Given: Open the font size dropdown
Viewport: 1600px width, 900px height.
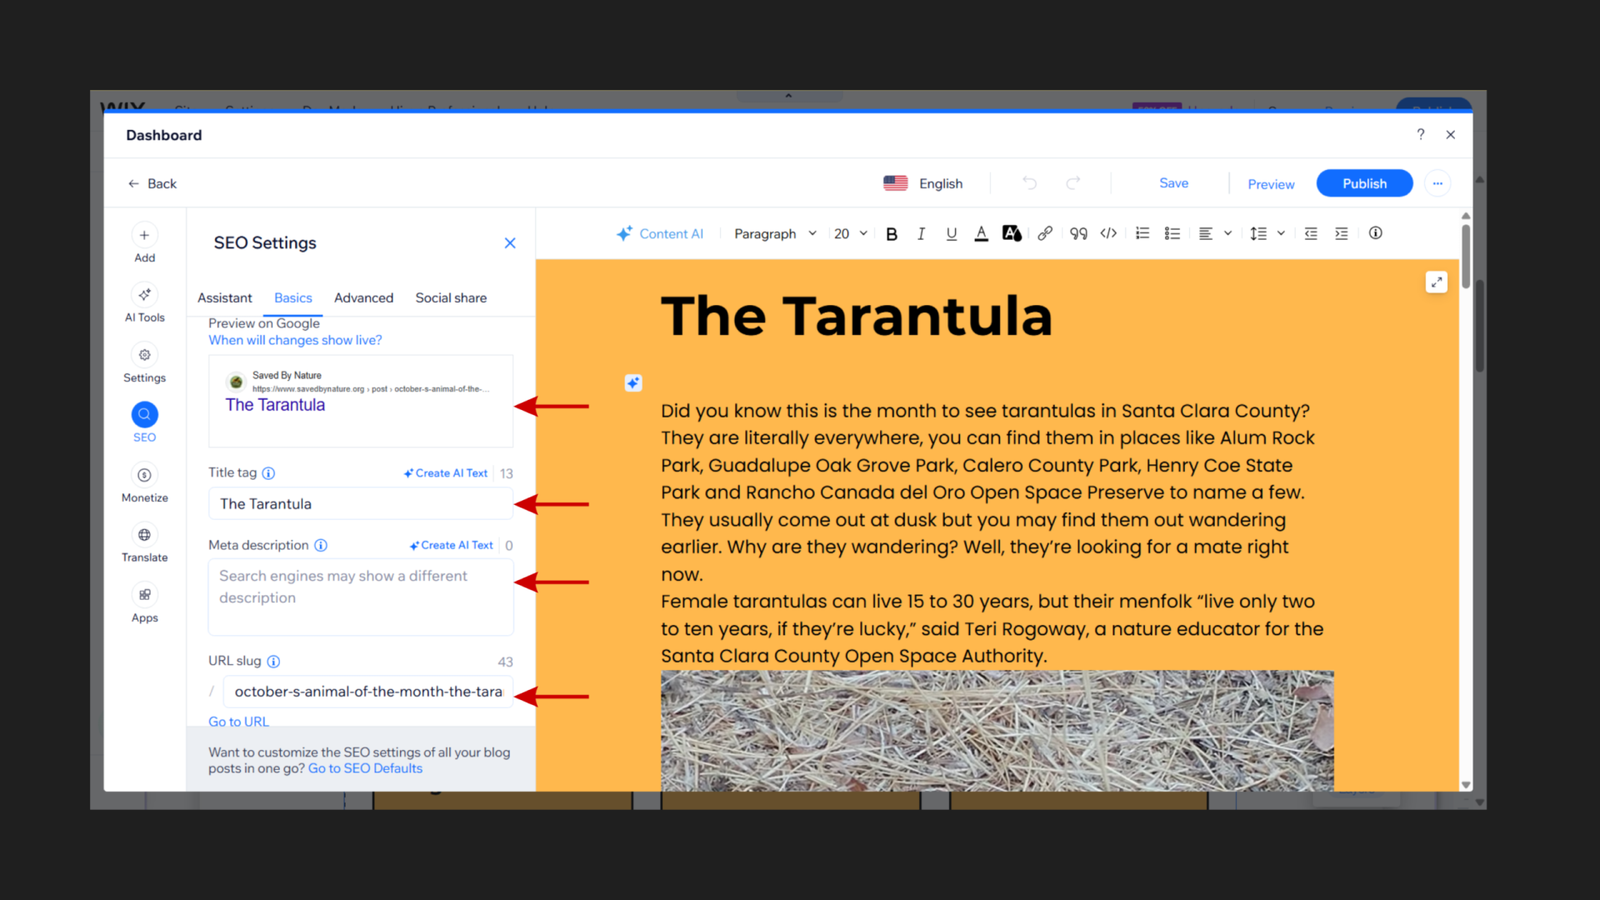Looking at the screenshot, I should 849,233.
